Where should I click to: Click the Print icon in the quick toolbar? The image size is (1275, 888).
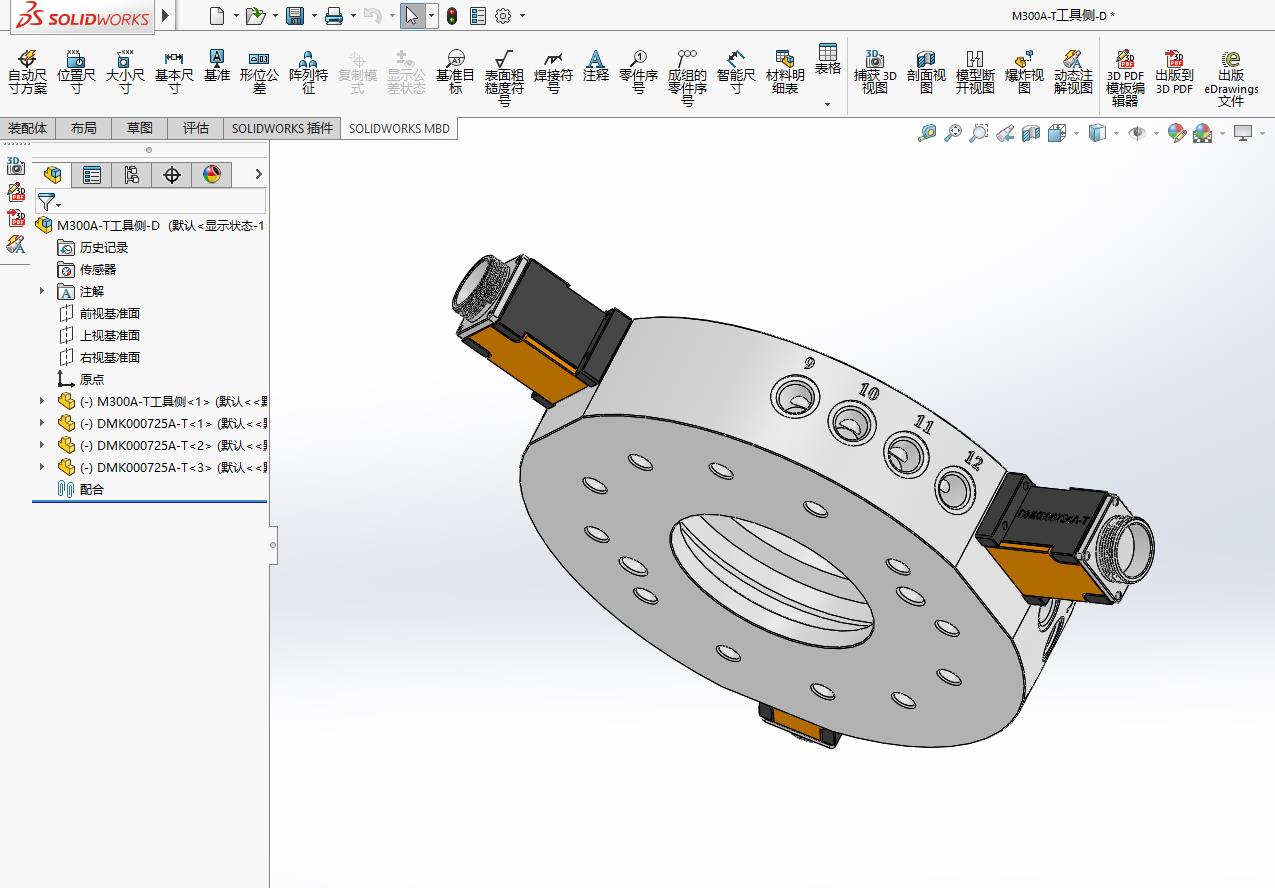point(334,15)
